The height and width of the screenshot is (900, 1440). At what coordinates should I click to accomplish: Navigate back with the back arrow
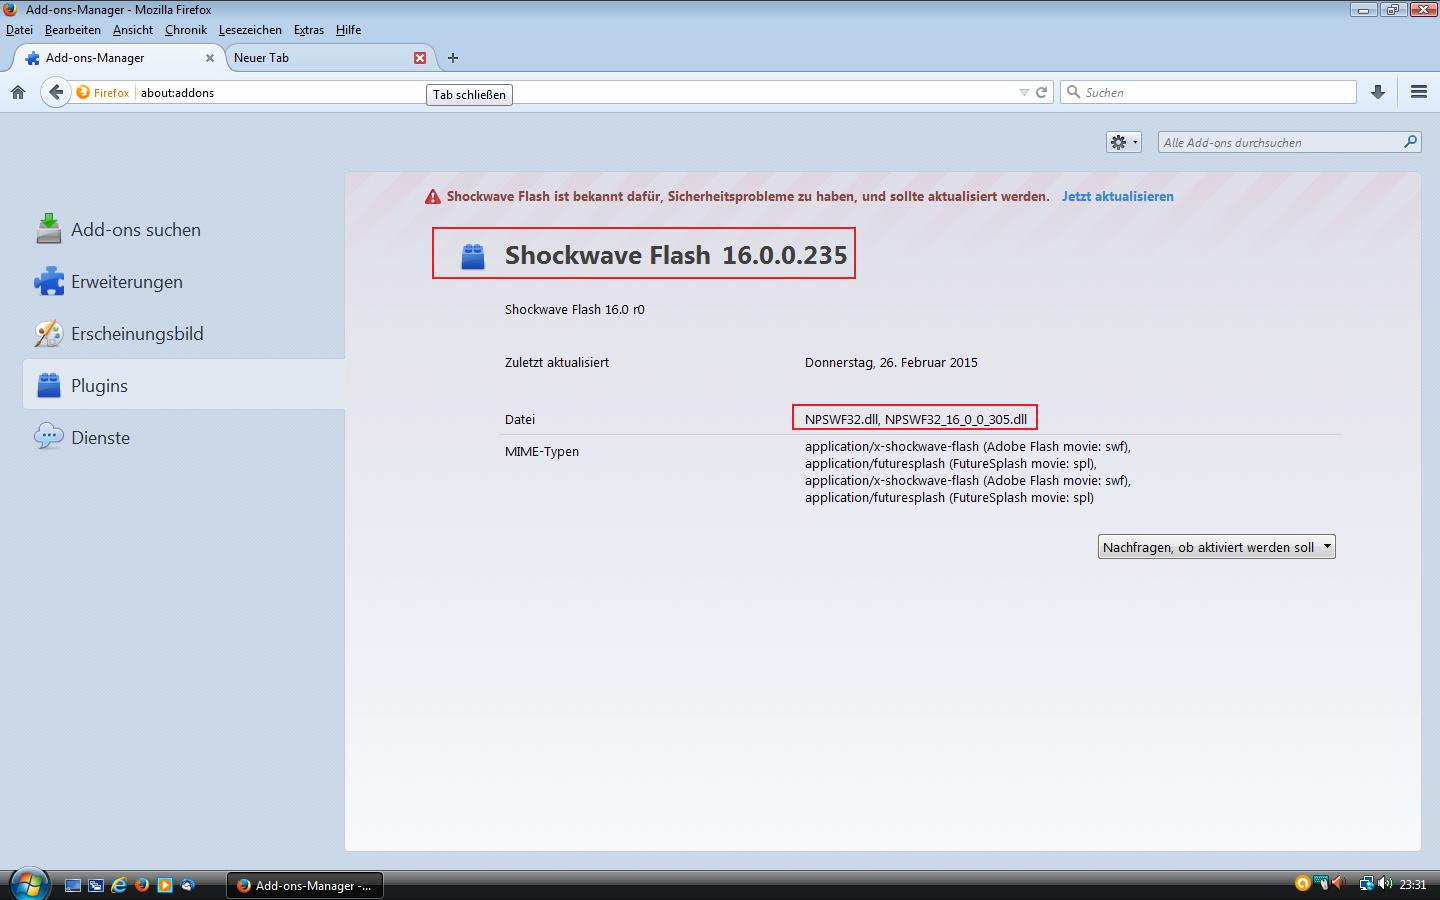[x=55, y=92]
